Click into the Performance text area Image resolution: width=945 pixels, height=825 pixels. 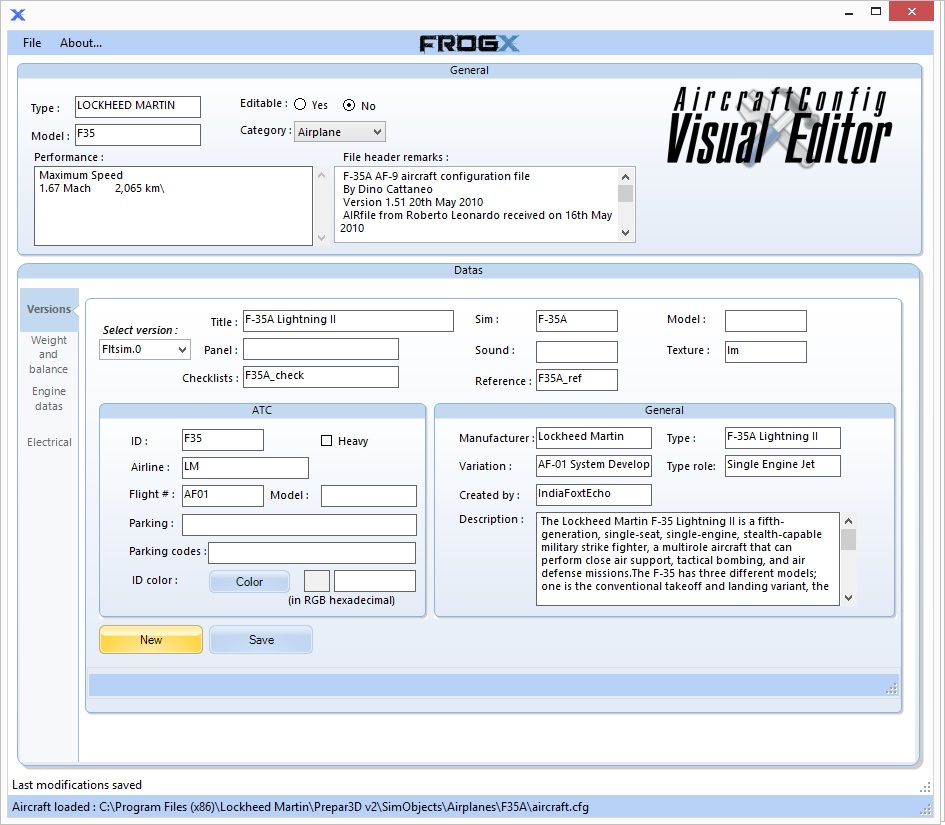[173, 206]
